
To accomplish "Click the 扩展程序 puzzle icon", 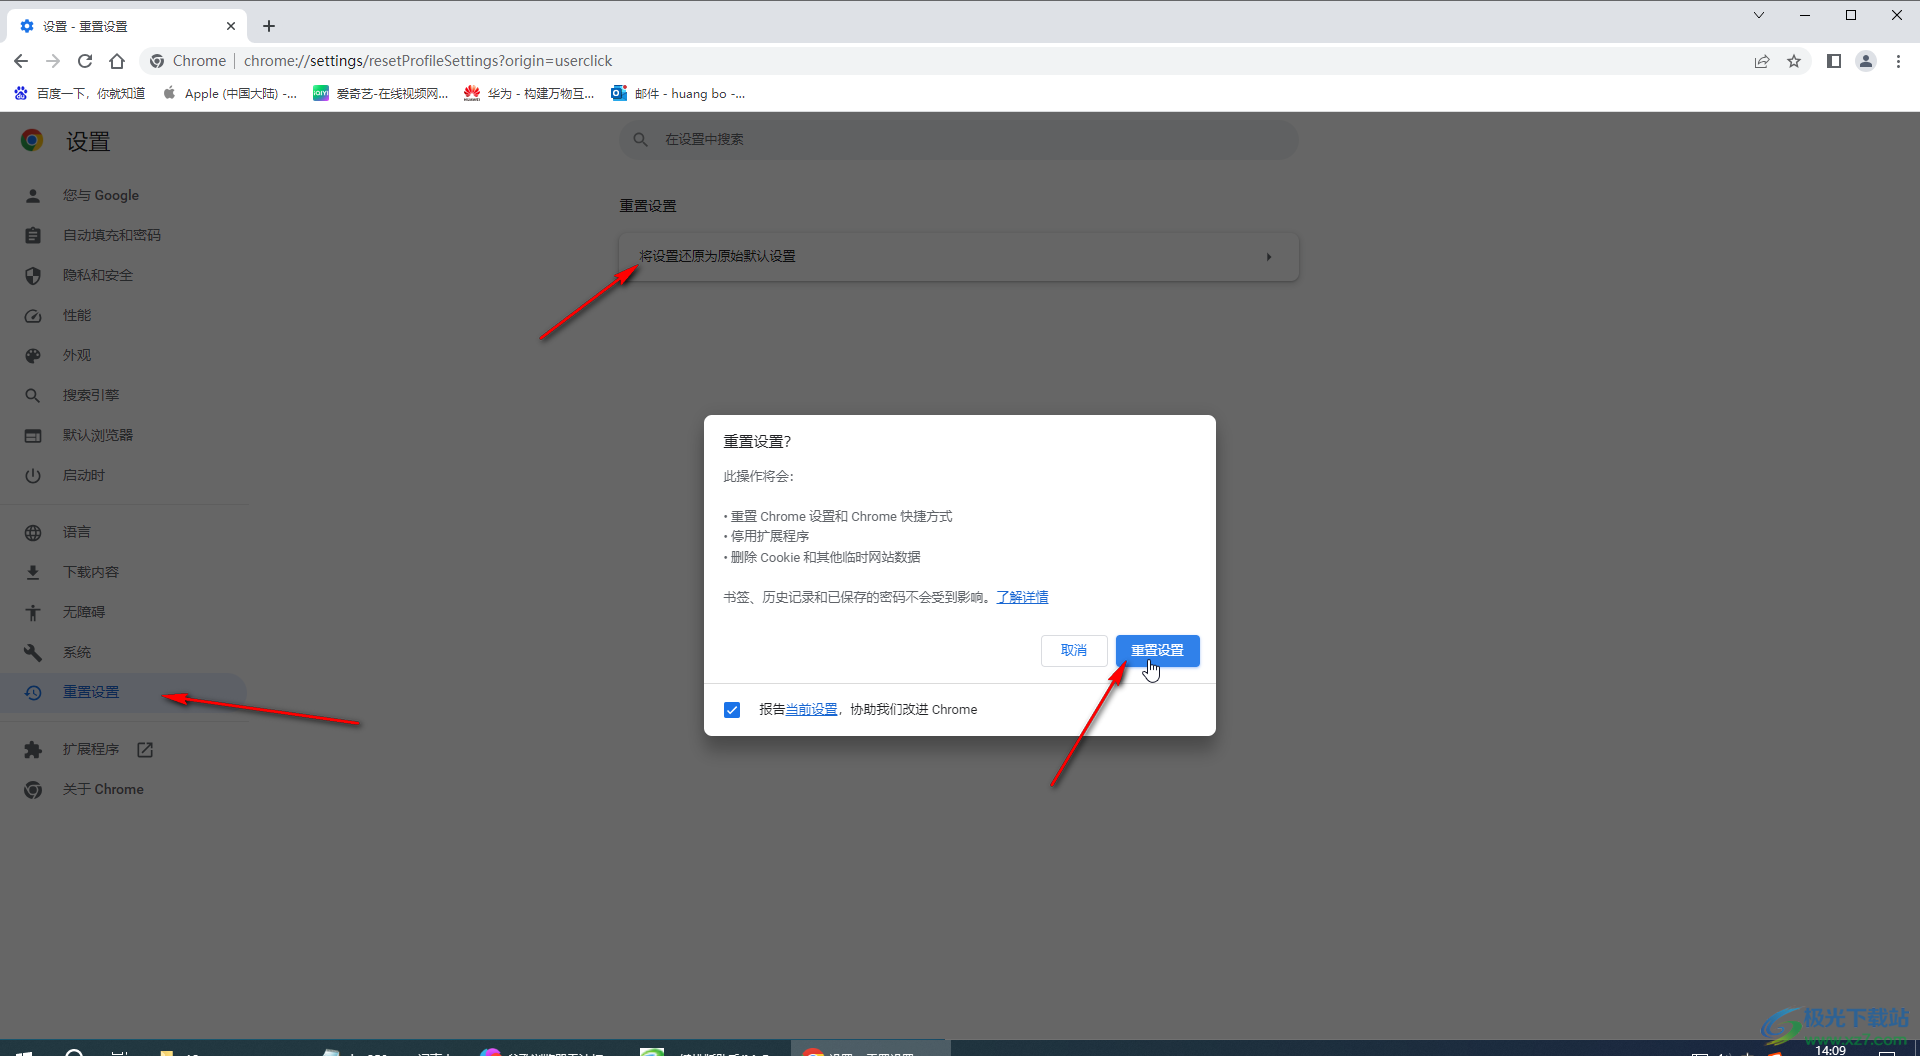I will [33, 749].
